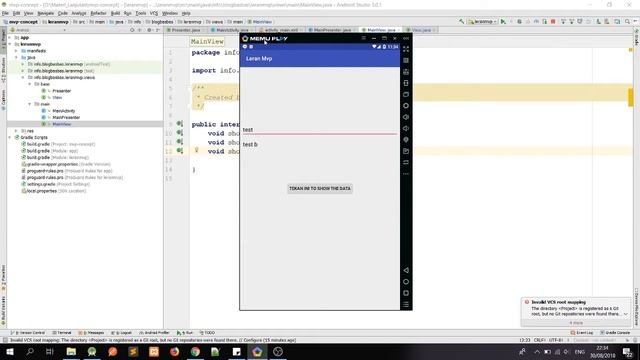Click the Make Project hammer icon
The height and width of the screenshot is (360, 640).
(x=461, y=22)
